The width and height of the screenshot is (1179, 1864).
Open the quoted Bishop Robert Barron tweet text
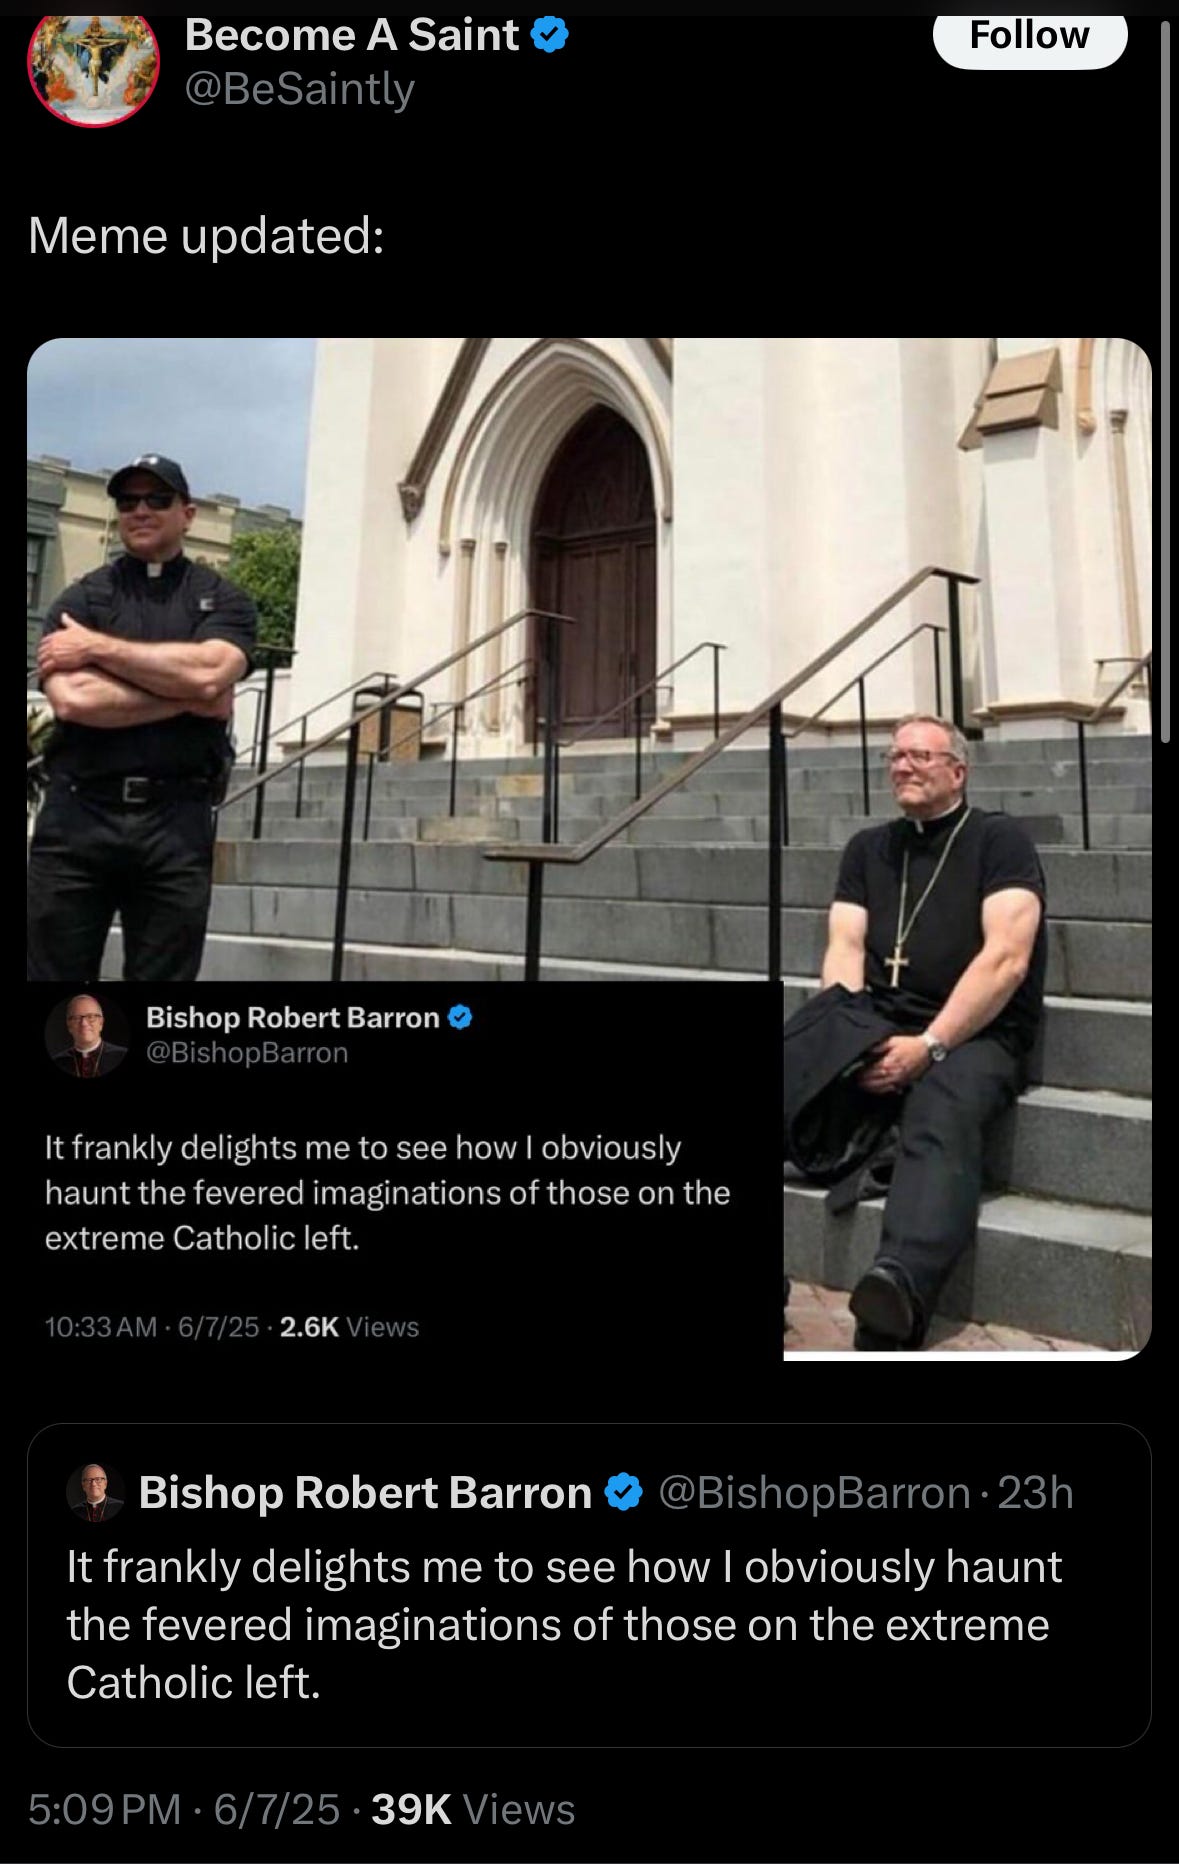pos(564,1625)
